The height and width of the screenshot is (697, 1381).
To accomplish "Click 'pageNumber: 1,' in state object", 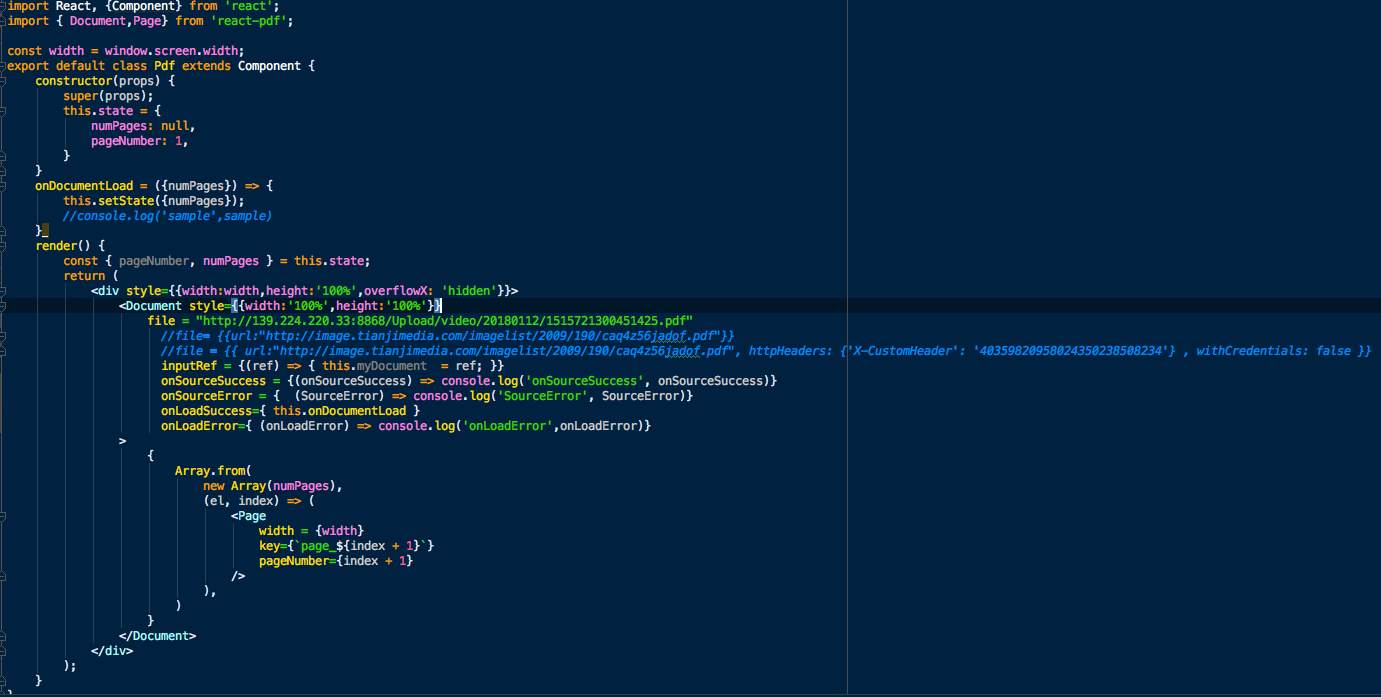I will click(x=140, y=141).
